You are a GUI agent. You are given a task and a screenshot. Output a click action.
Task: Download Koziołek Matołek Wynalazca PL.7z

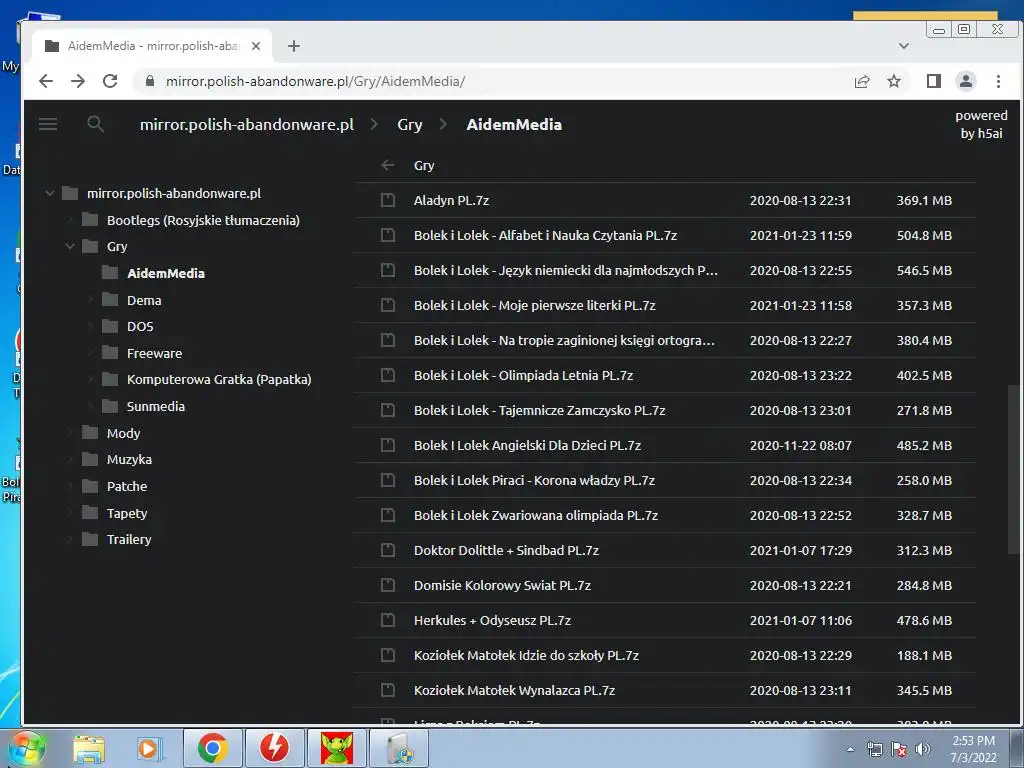tap(514, 690)
